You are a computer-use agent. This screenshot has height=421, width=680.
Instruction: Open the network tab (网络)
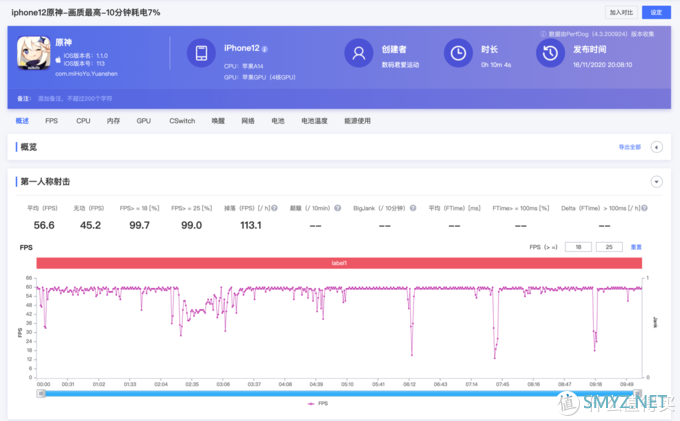pos(248,121)
